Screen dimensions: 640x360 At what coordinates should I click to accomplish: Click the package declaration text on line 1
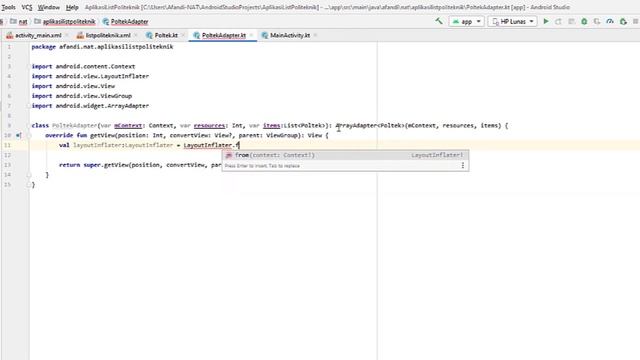pos(102,47)
